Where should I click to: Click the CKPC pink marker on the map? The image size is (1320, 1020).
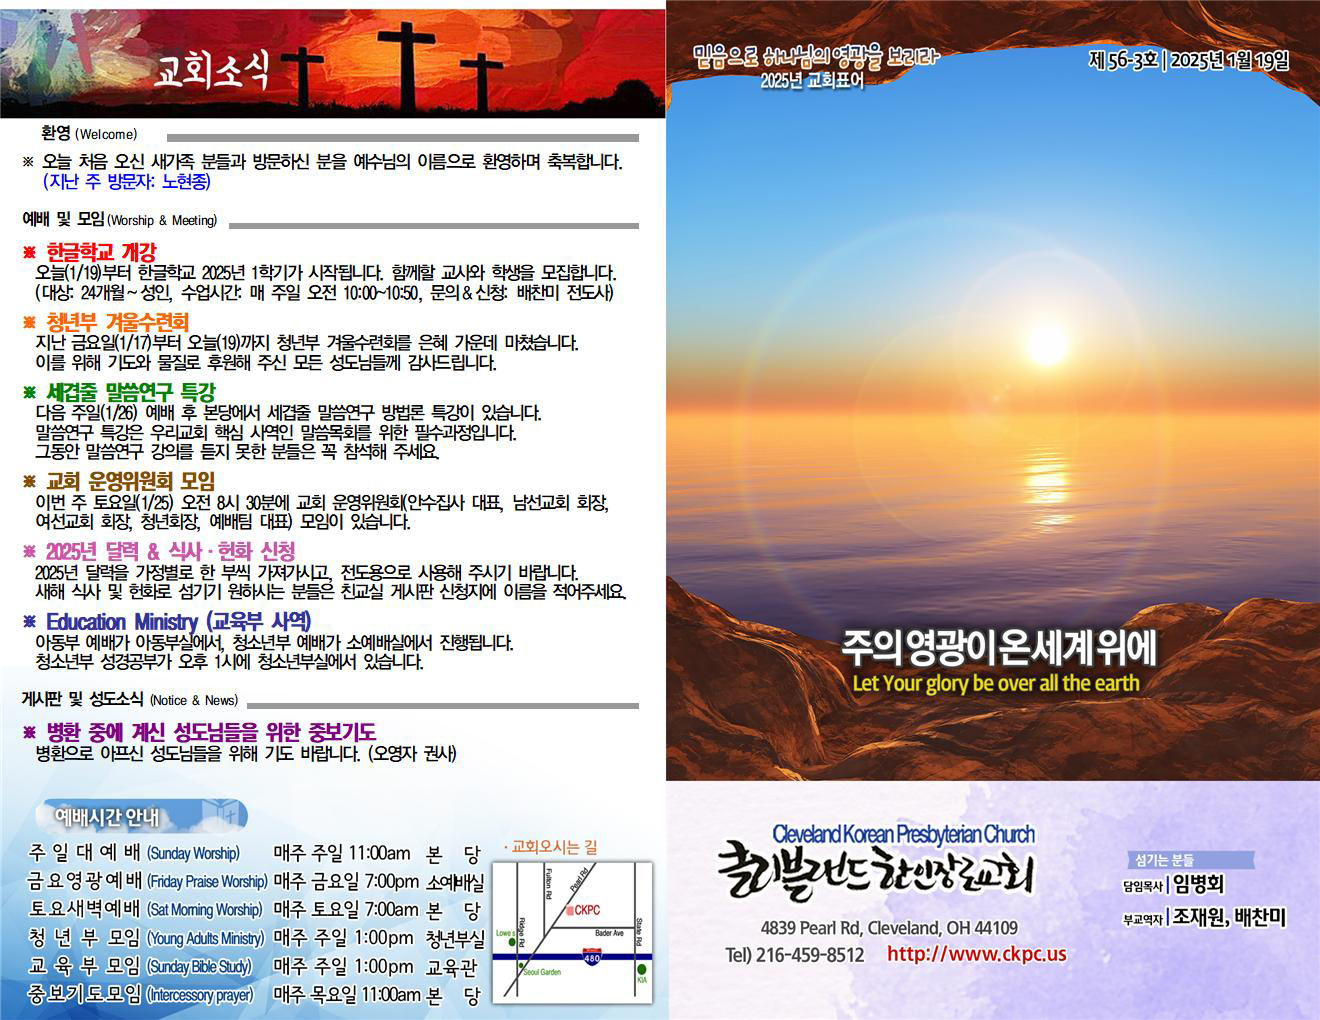pyautogui.click(x=569, y=910)
